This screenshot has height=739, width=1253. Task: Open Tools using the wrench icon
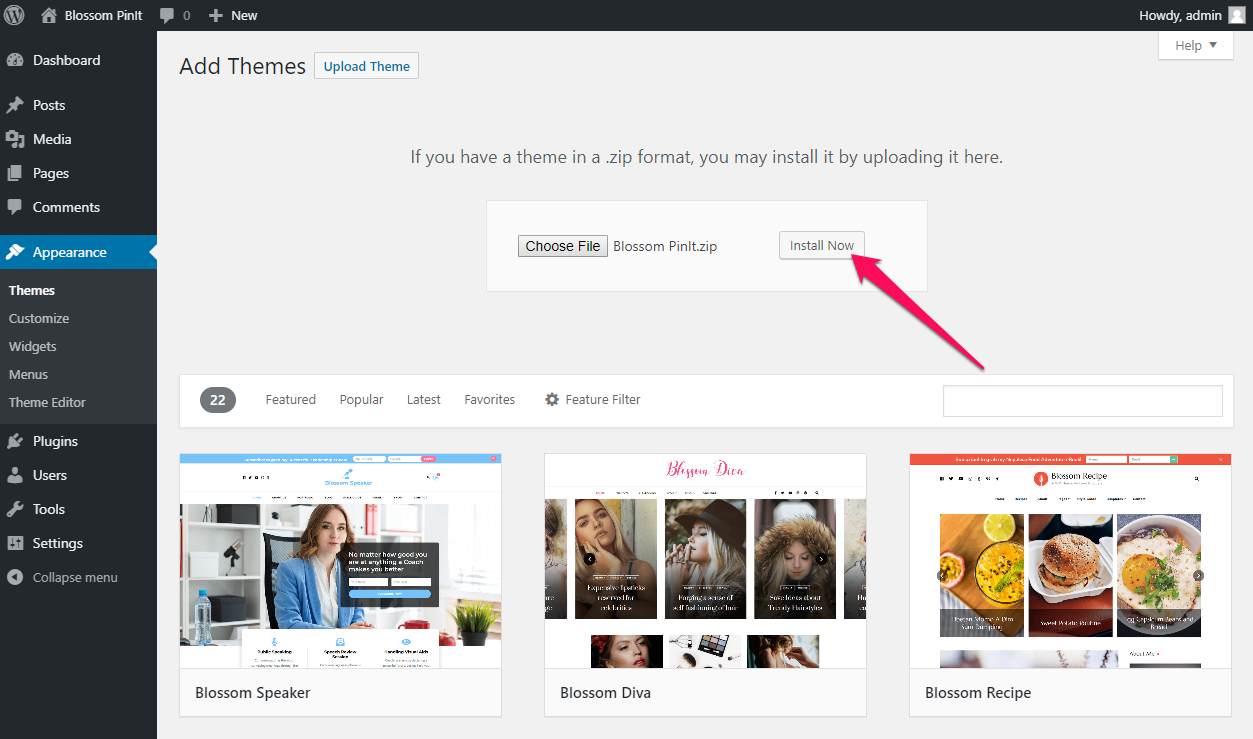tap(15, 509)
